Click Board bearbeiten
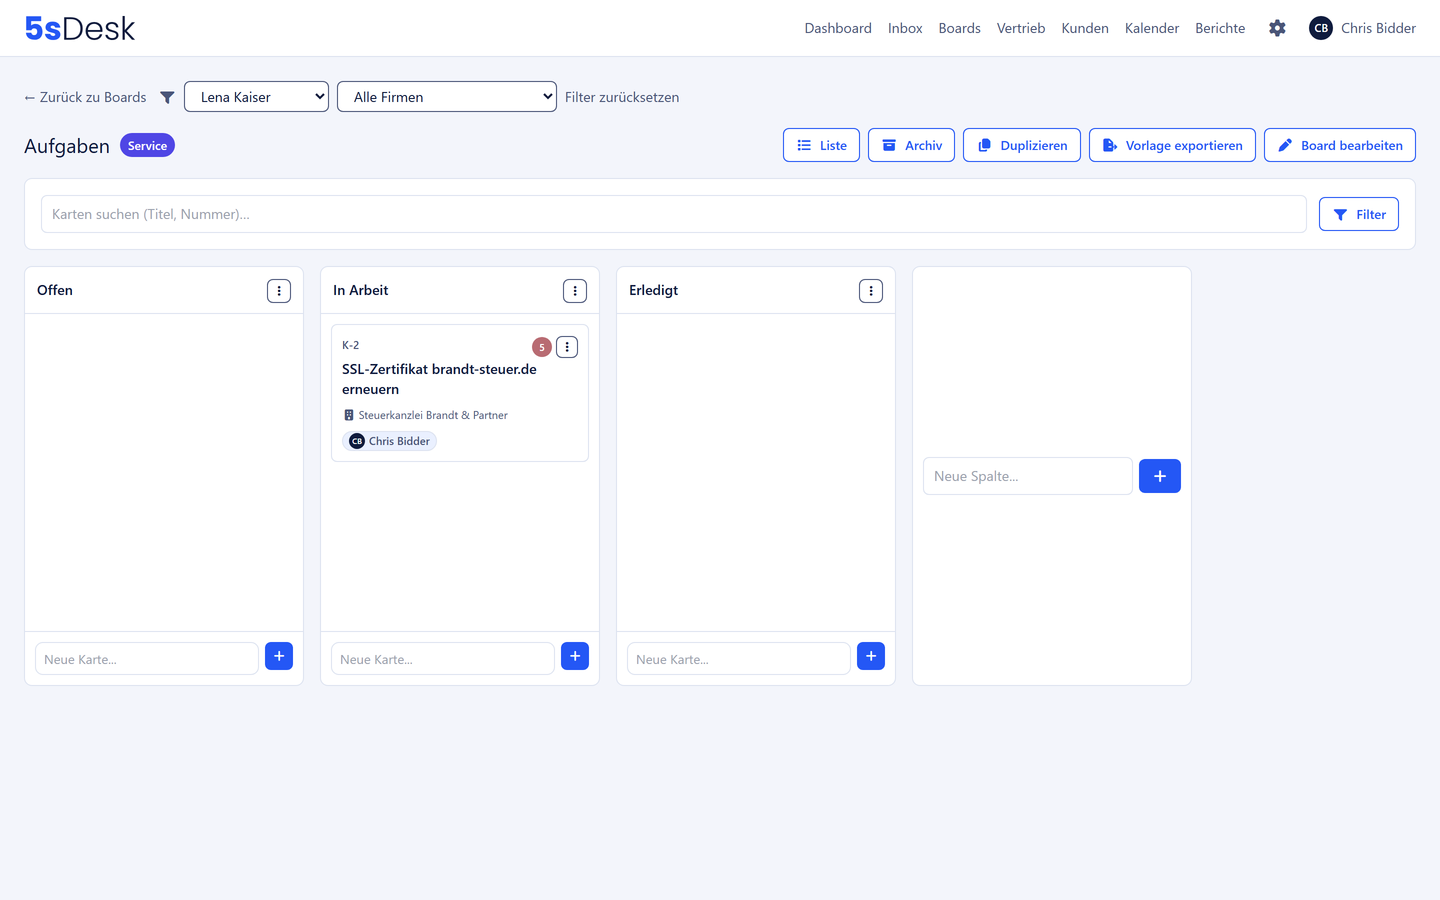1440x900 pixels. click(1339, 145)
